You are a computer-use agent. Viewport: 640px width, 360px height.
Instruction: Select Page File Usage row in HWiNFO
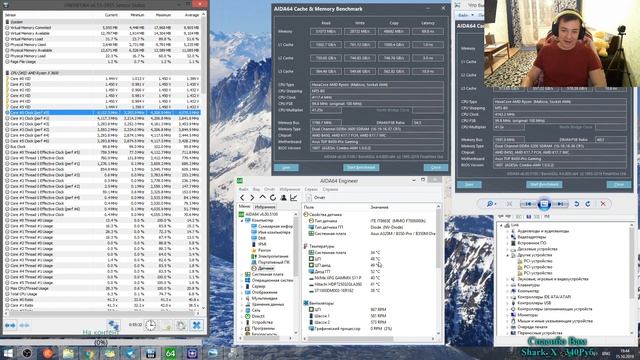click(102, 62)
